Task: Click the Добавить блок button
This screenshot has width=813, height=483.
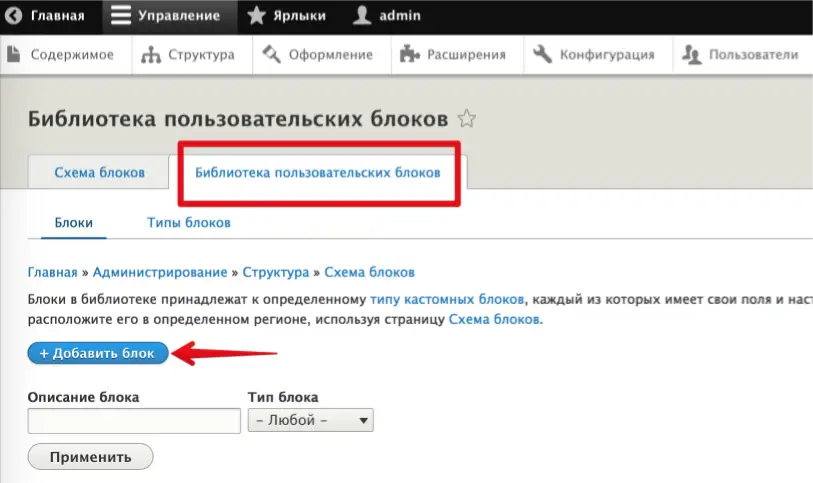Action: click(x=97, y=353)
